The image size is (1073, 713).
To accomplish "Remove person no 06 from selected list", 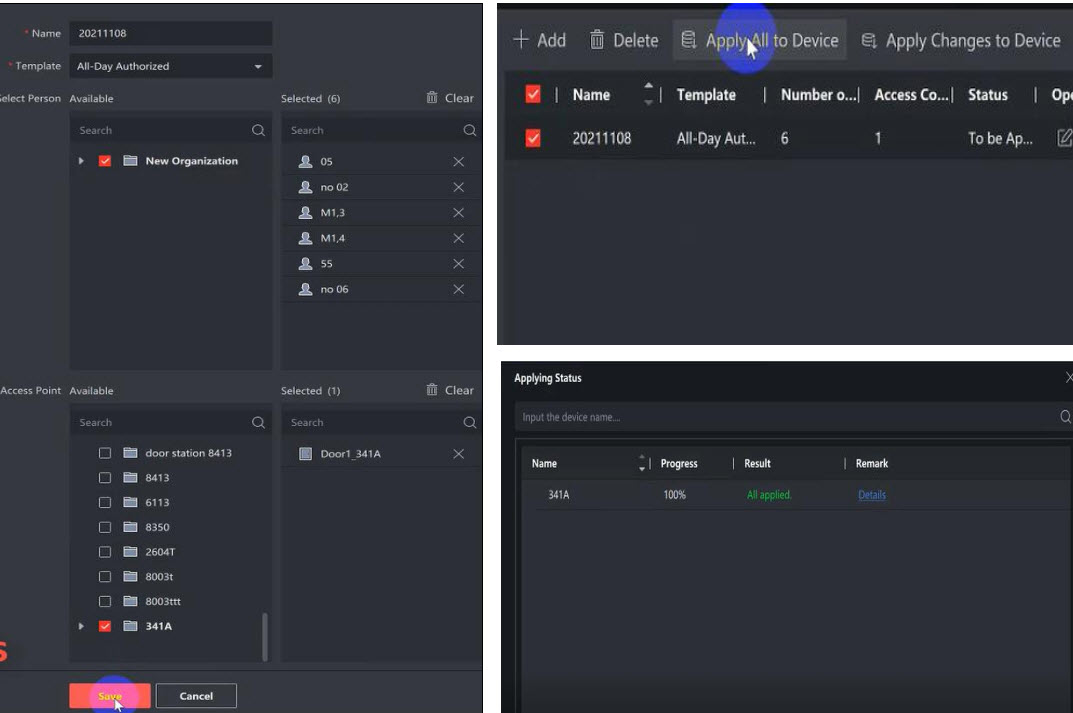I will [458, 289].
